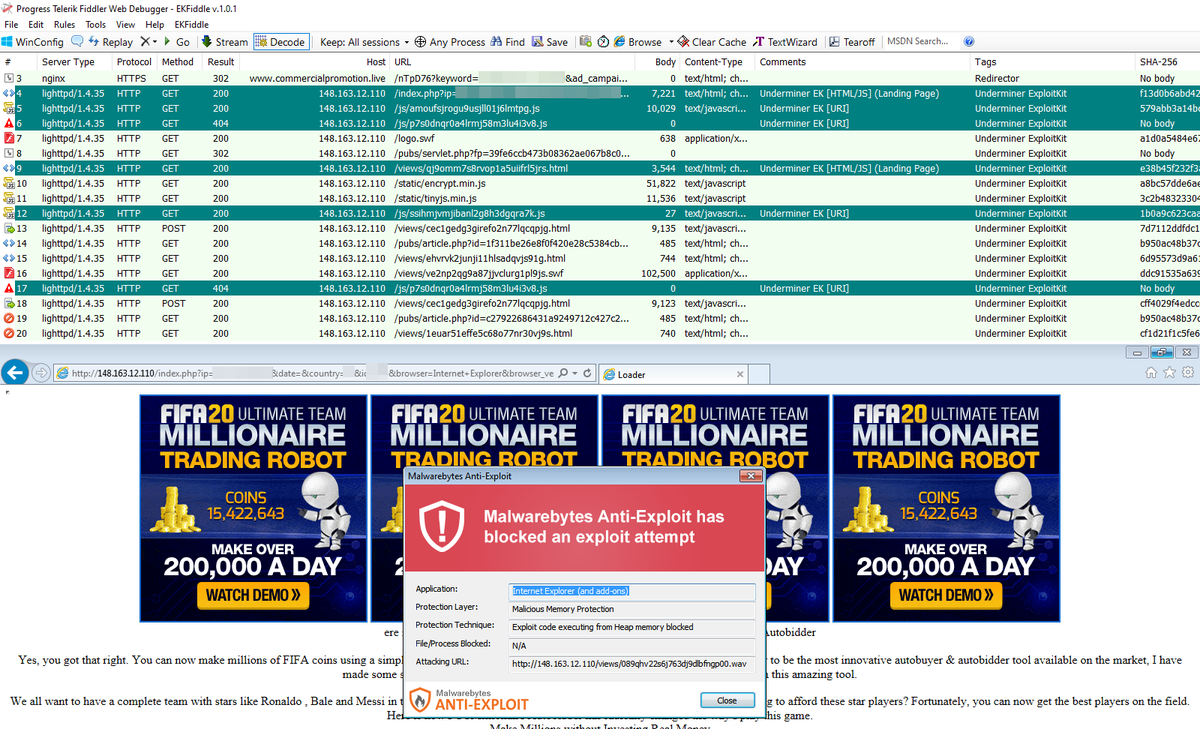Viewport: 1200px width, 729px height.
Task: Click the session 20 blocked red icon
Action: point(9,333)
